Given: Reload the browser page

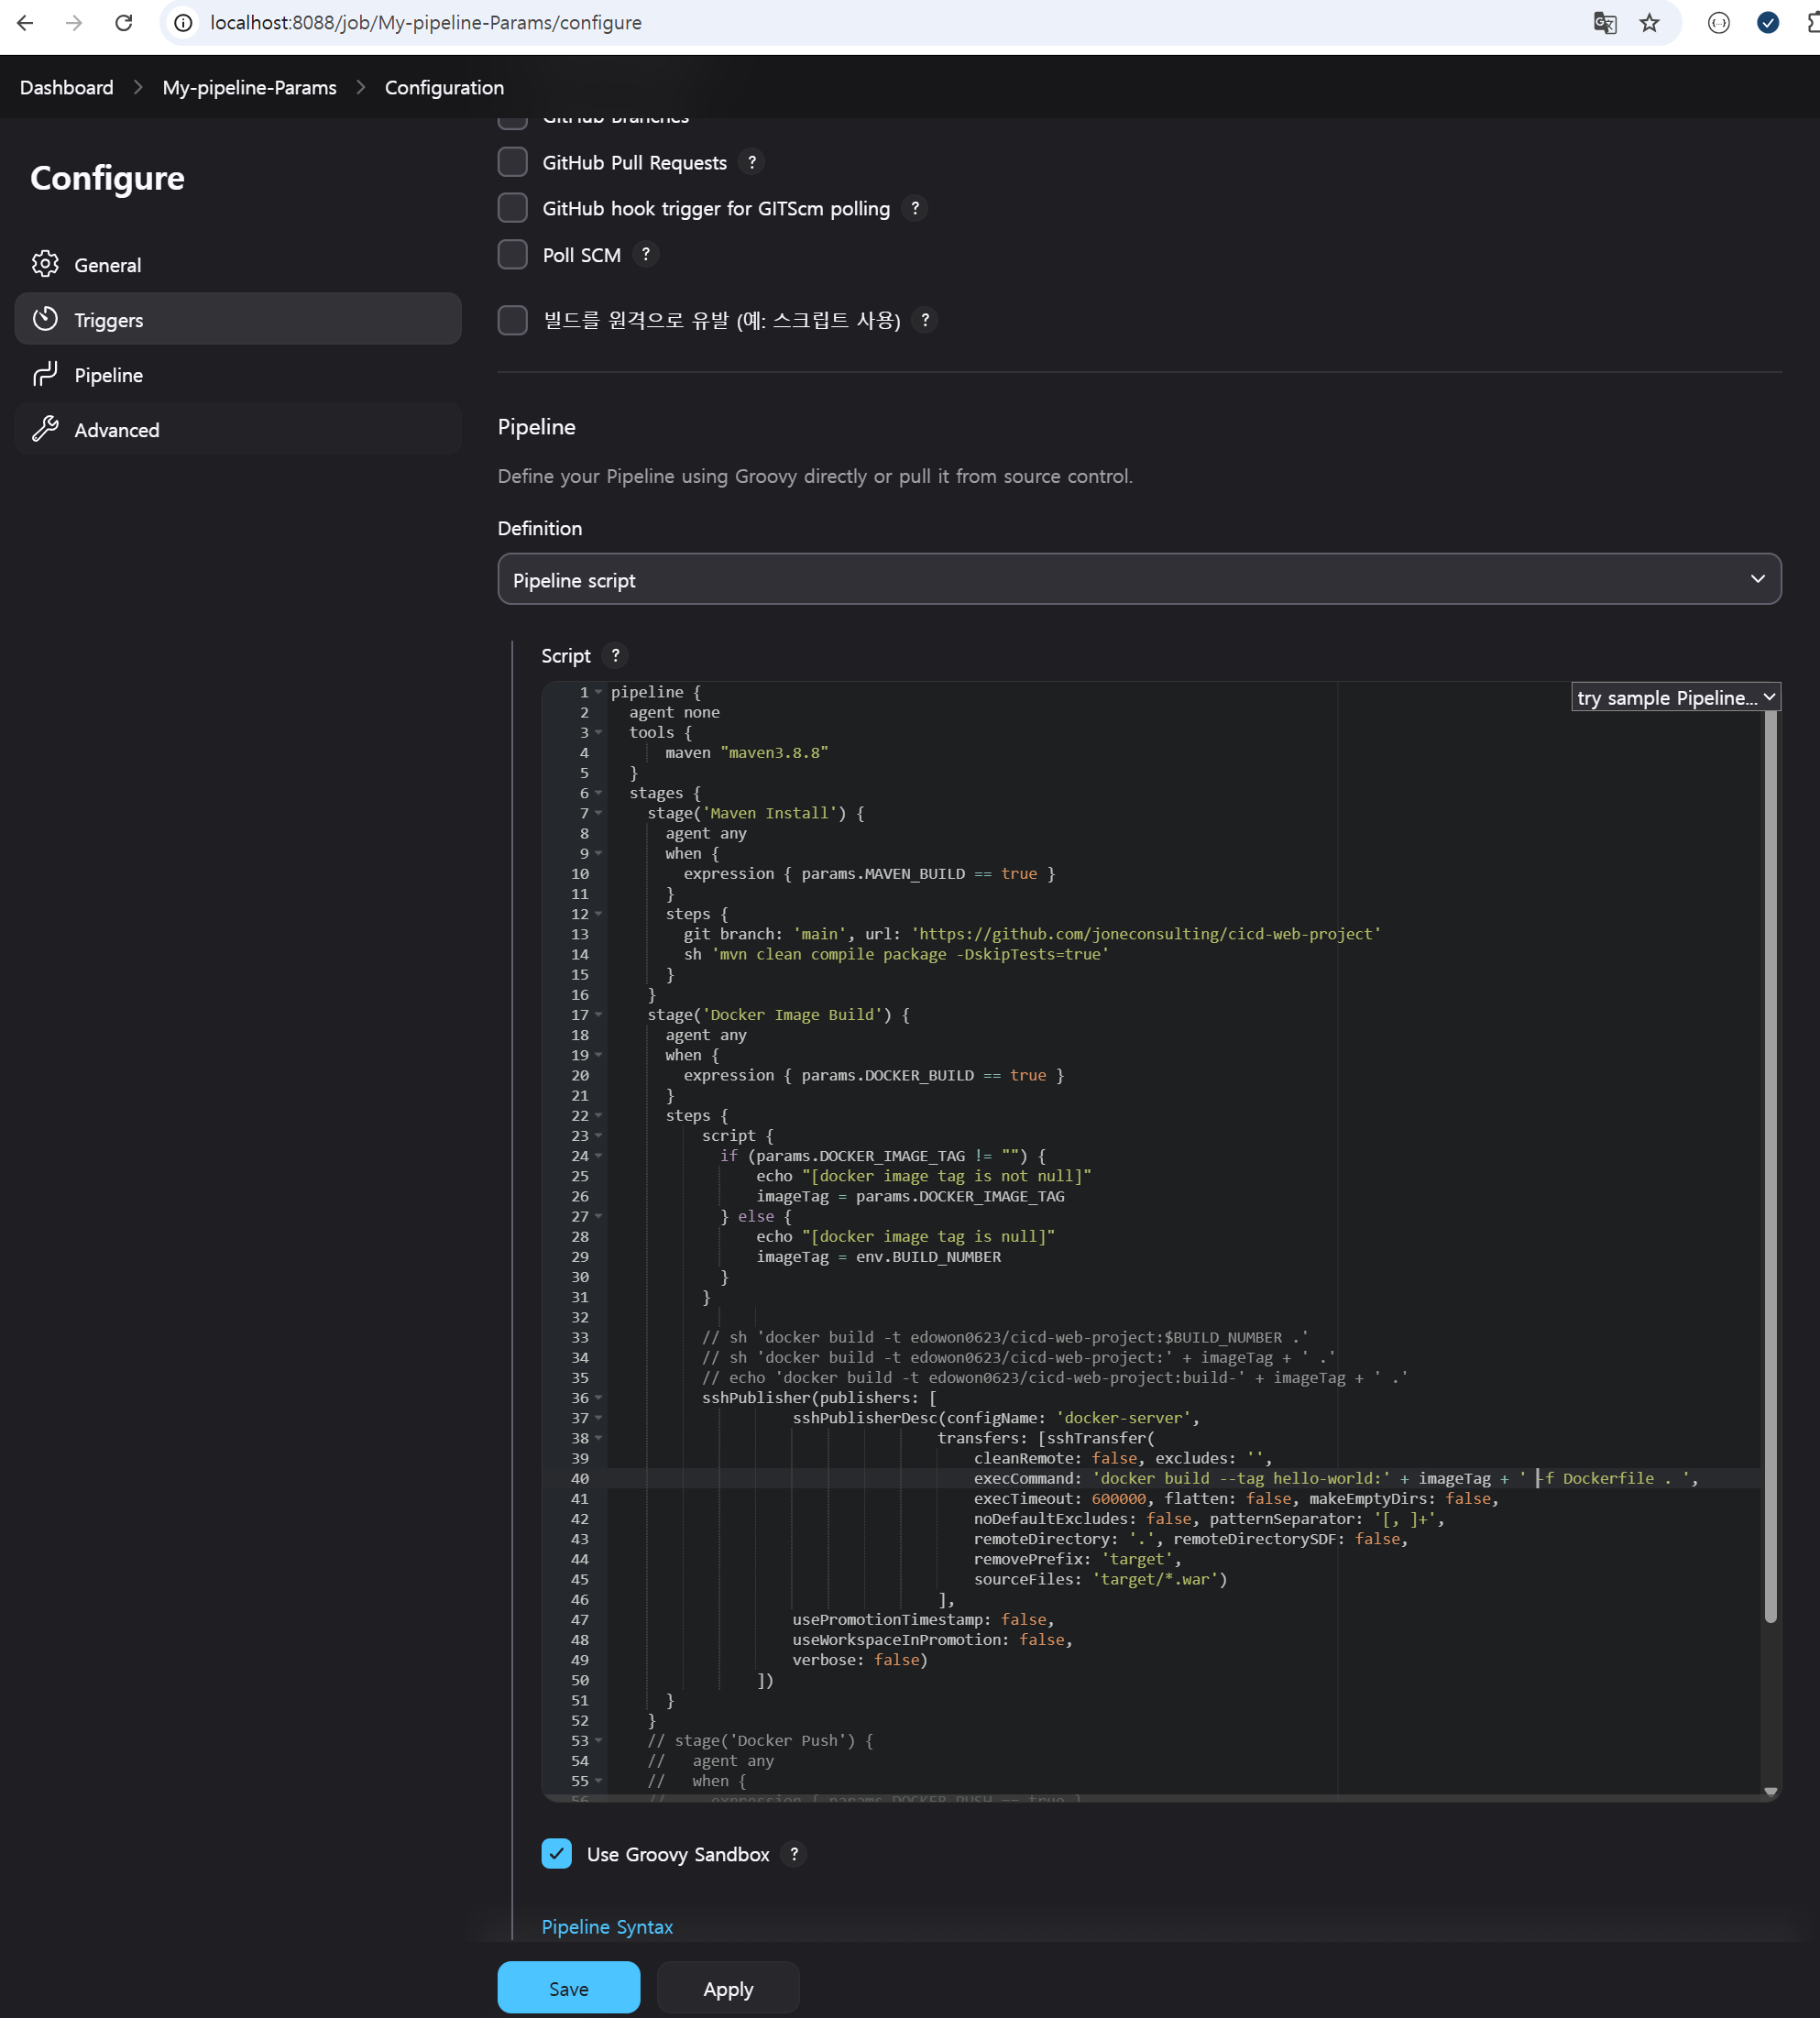Looking at the screenshot, I should point(123,22).
